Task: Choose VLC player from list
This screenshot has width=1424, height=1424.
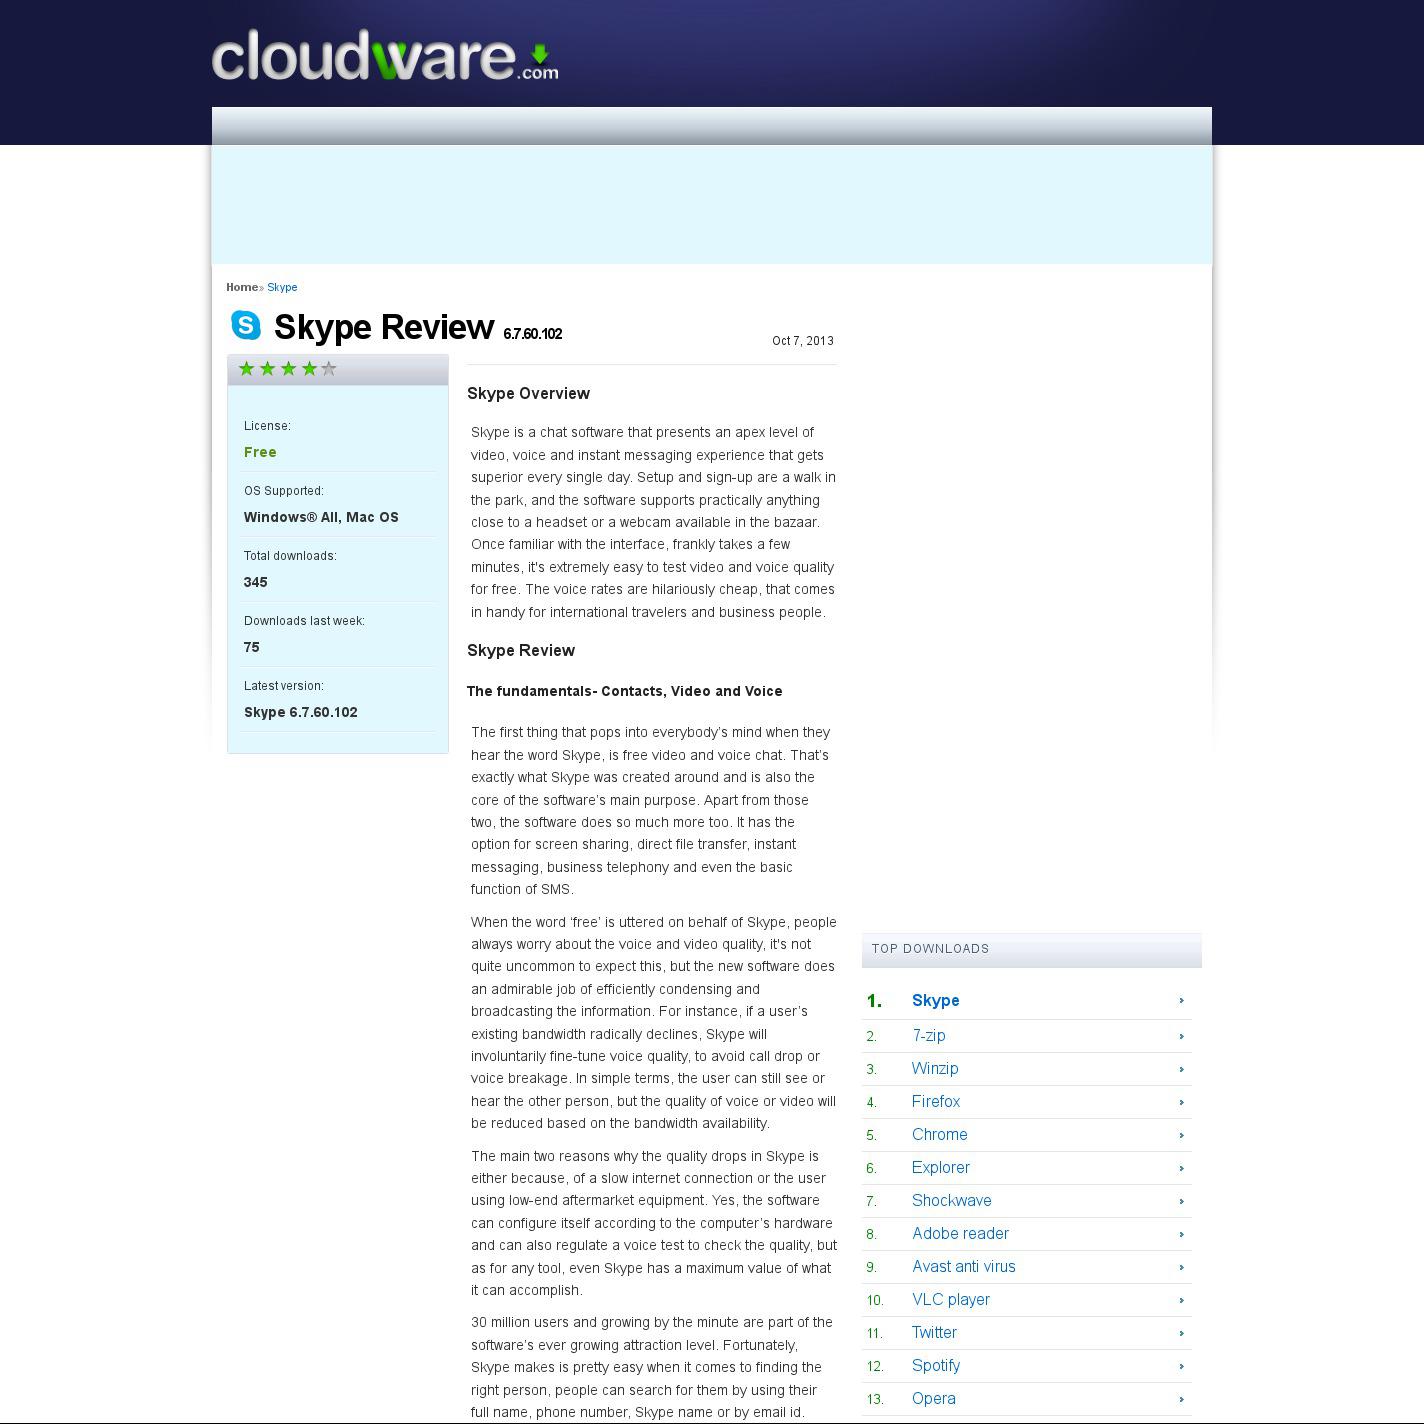Action: 950,1300
